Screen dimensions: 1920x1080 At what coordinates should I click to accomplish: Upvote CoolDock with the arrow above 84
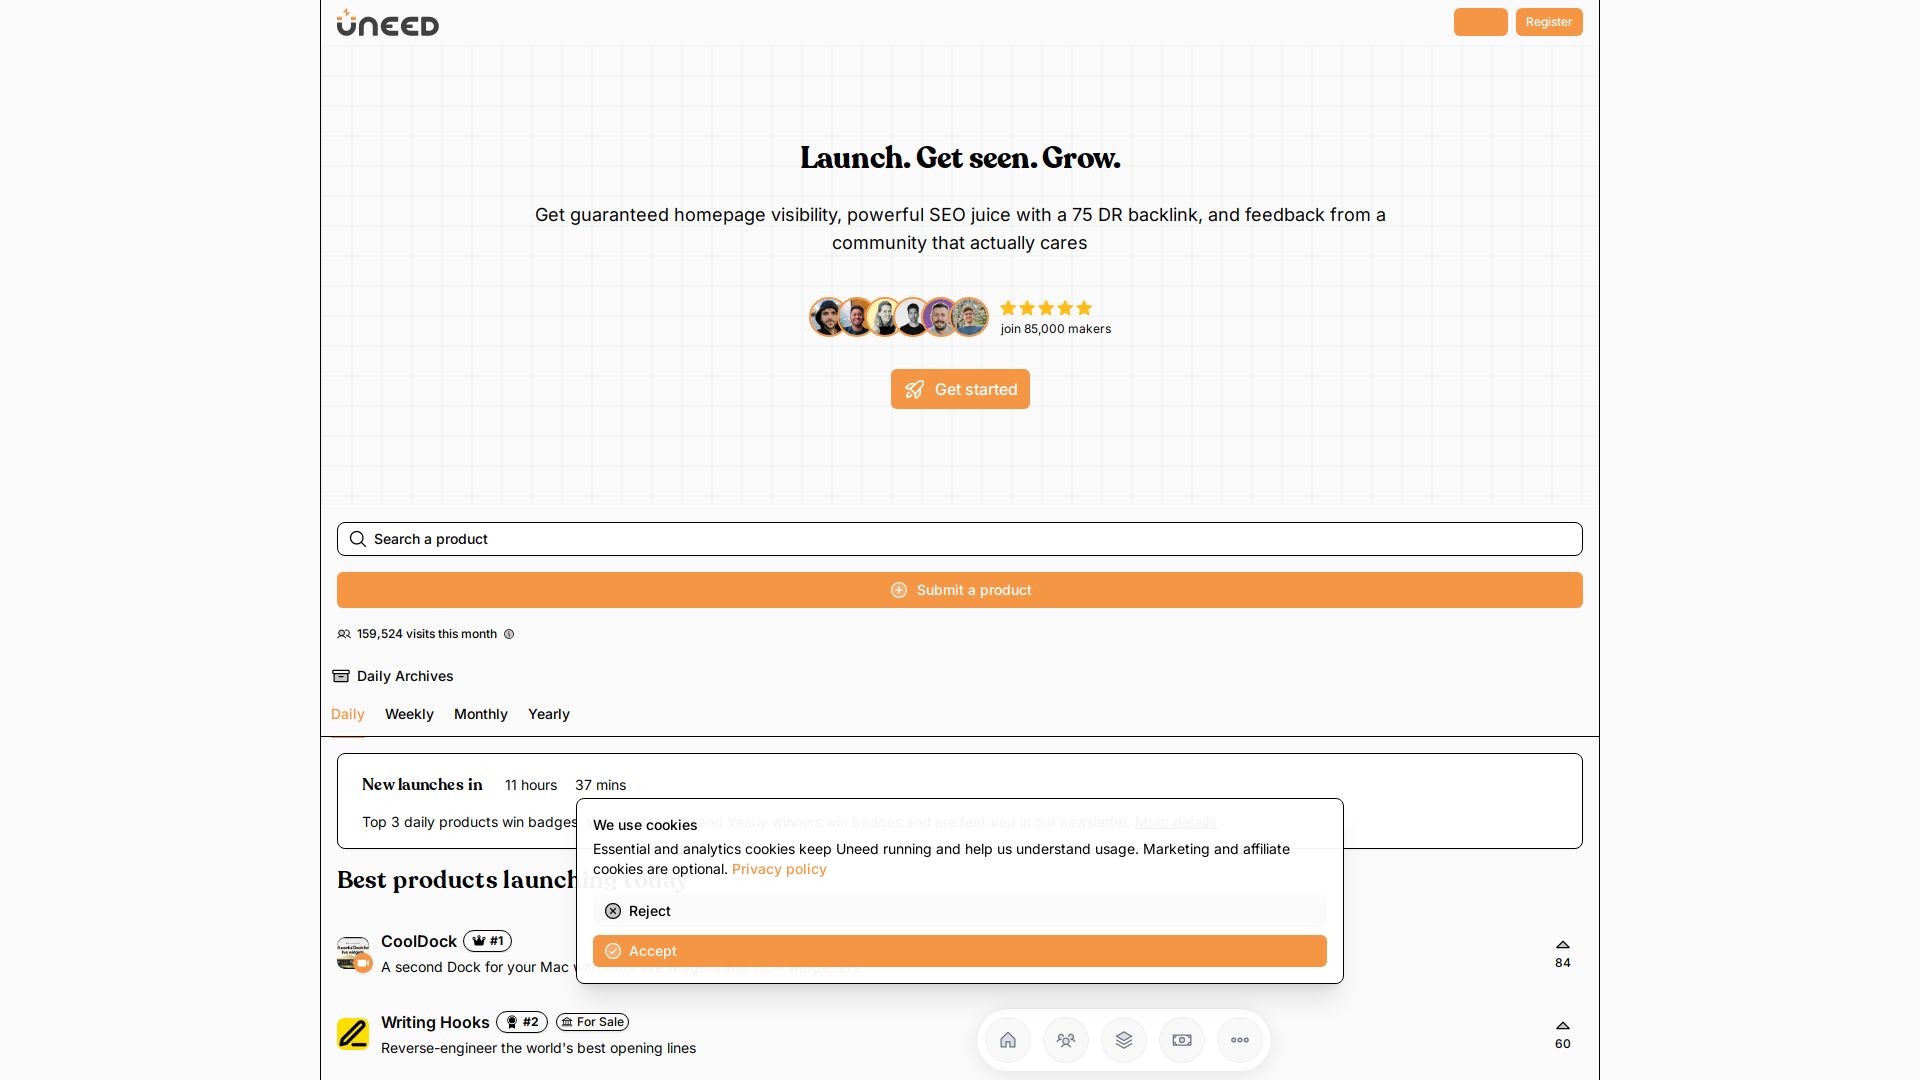coord(1563,945)
